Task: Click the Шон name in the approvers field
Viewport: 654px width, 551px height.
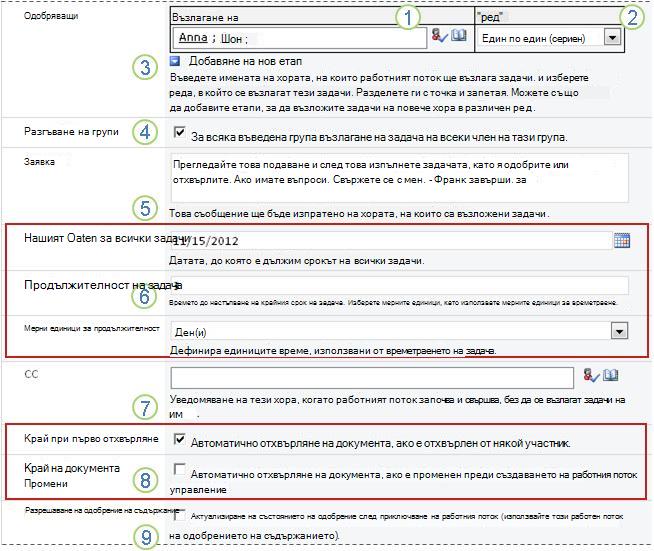Action: (x=231, y=39)
